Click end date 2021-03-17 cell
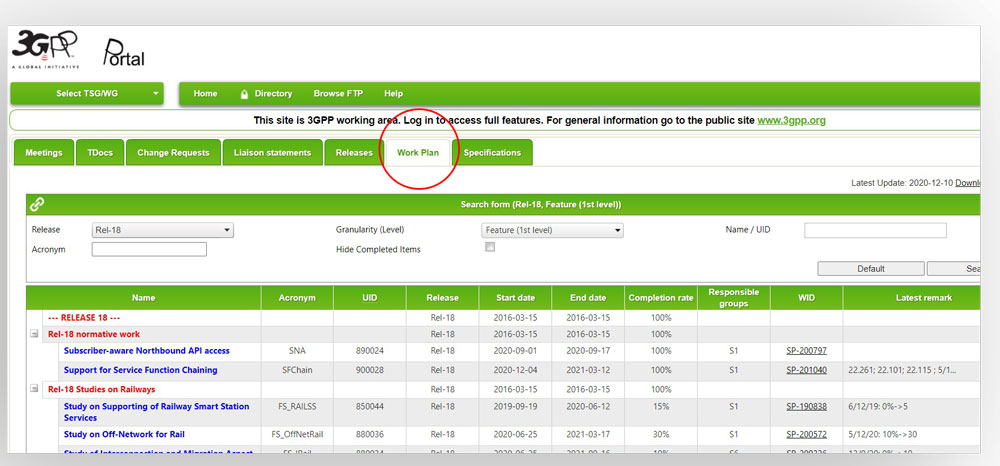This screenshot has height=466, width=1000. click(588, 434)
